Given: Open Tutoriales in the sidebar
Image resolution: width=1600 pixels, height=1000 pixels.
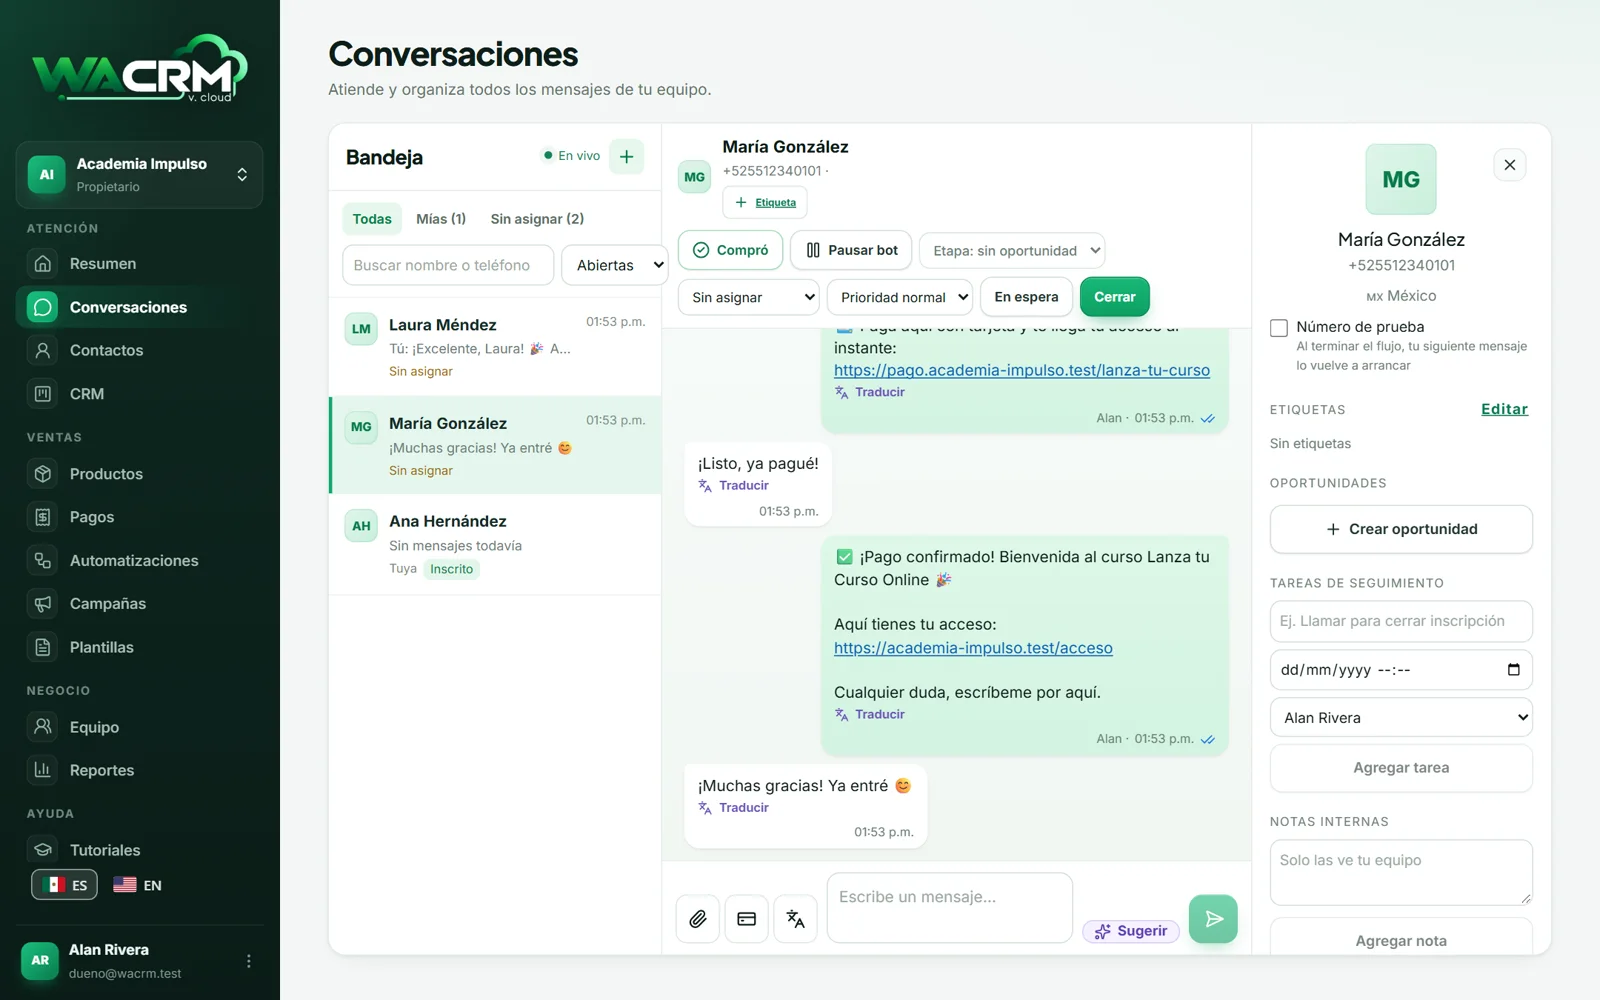Looking at the screenshot, I should point(140,850).
